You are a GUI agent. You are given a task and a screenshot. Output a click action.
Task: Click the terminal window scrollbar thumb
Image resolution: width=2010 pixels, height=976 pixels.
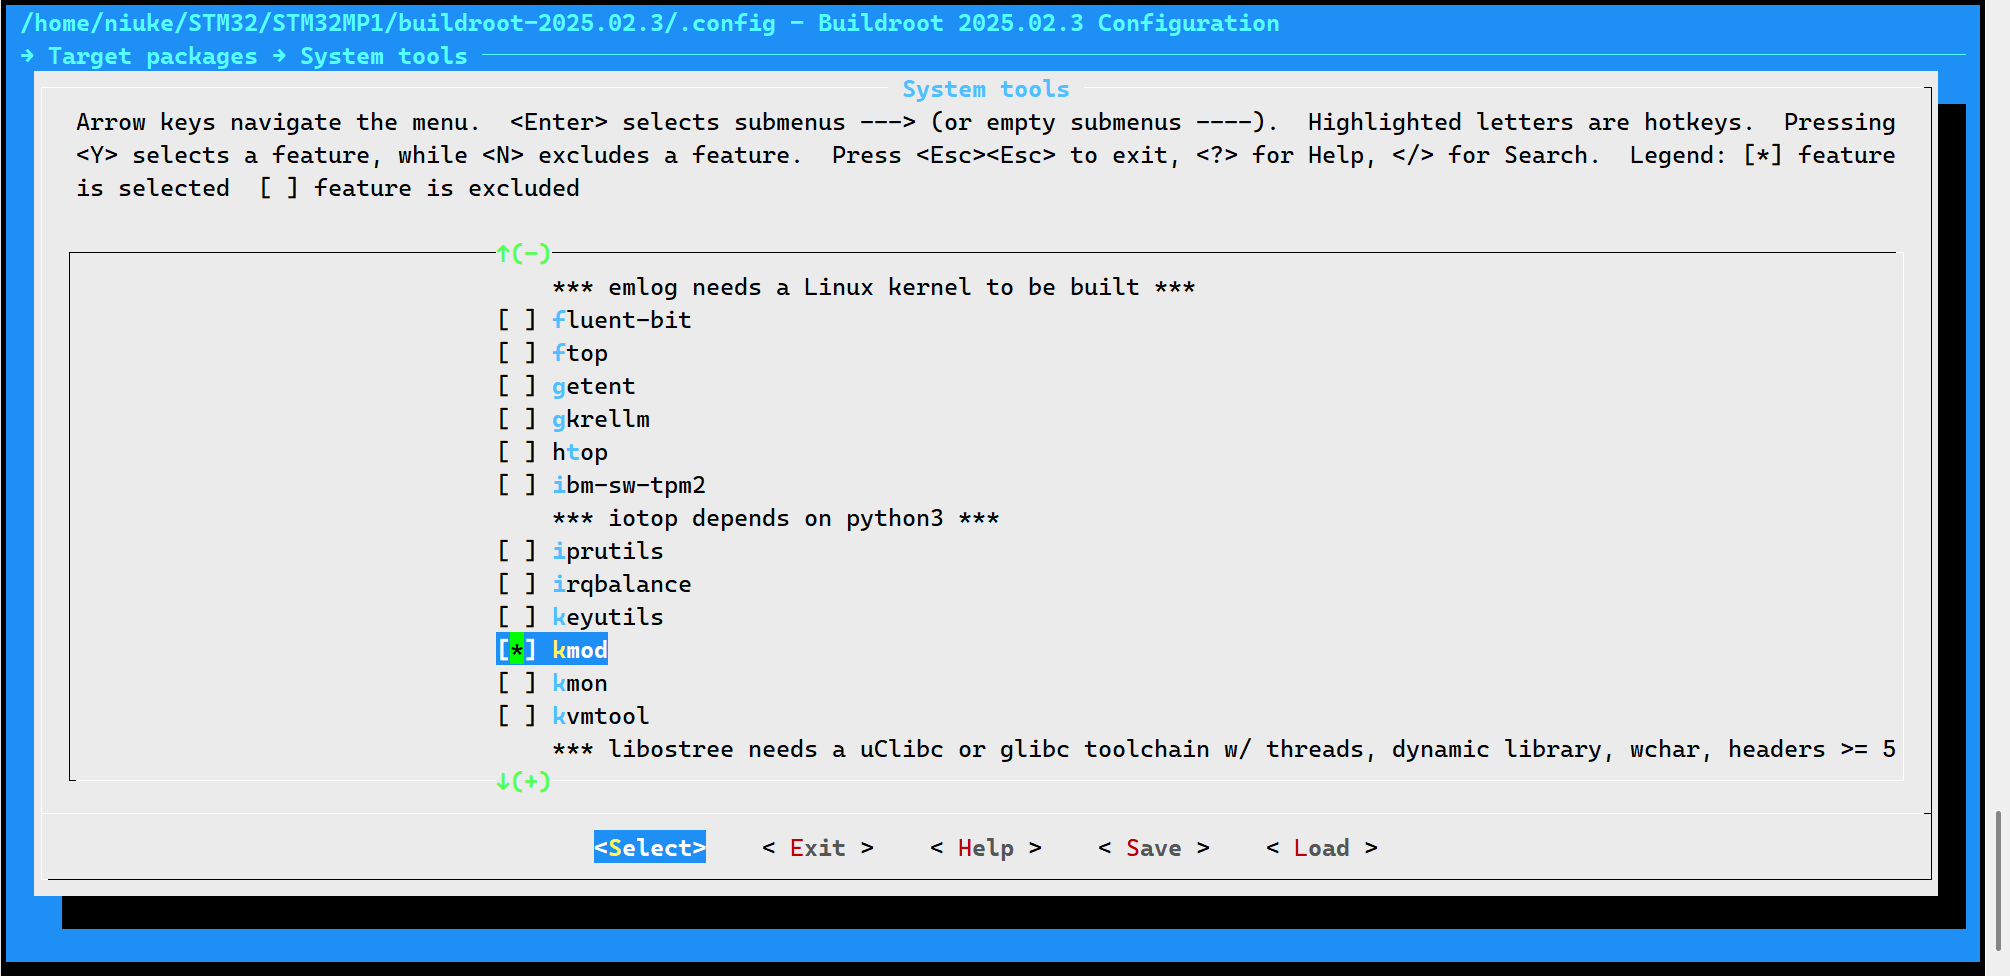click(1998, 880)
